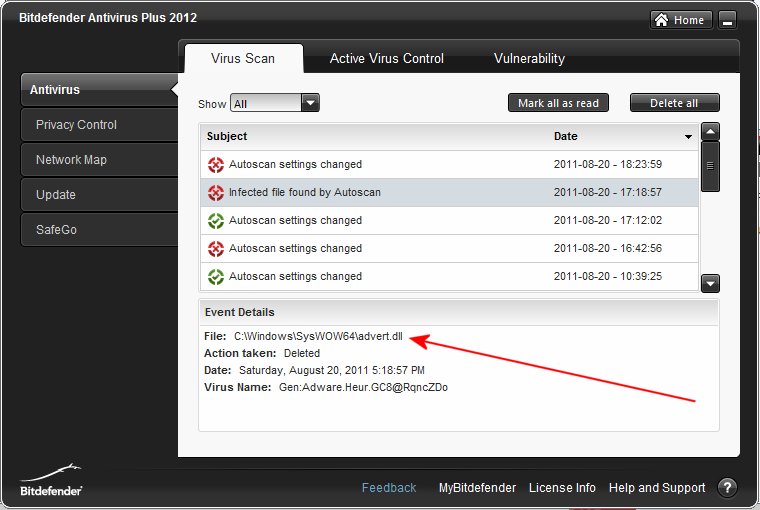The image size is (760, 510).
Task: Click green check icon of 10:39:25 event
Action: point(216,277)
